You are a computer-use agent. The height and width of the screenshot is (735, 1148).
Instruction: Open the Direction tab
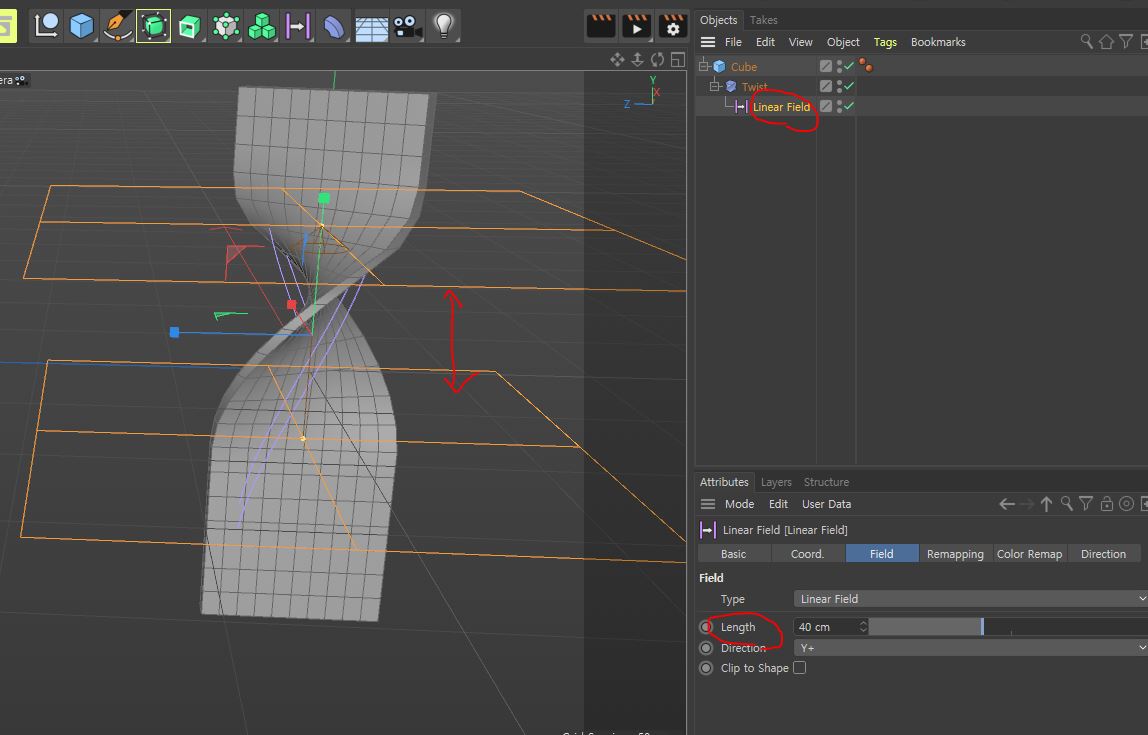(1103, 553)
